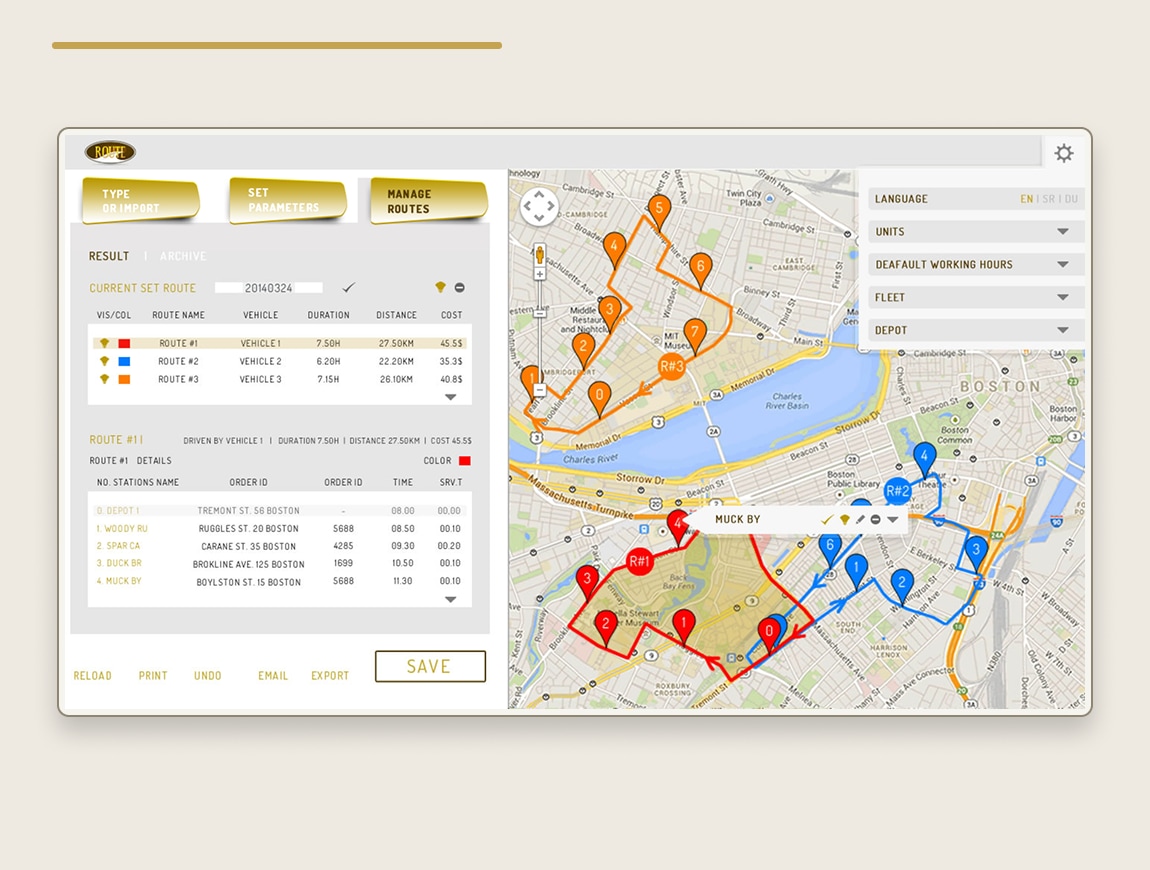Select the Street View pegman icon

tap(540, 255)
